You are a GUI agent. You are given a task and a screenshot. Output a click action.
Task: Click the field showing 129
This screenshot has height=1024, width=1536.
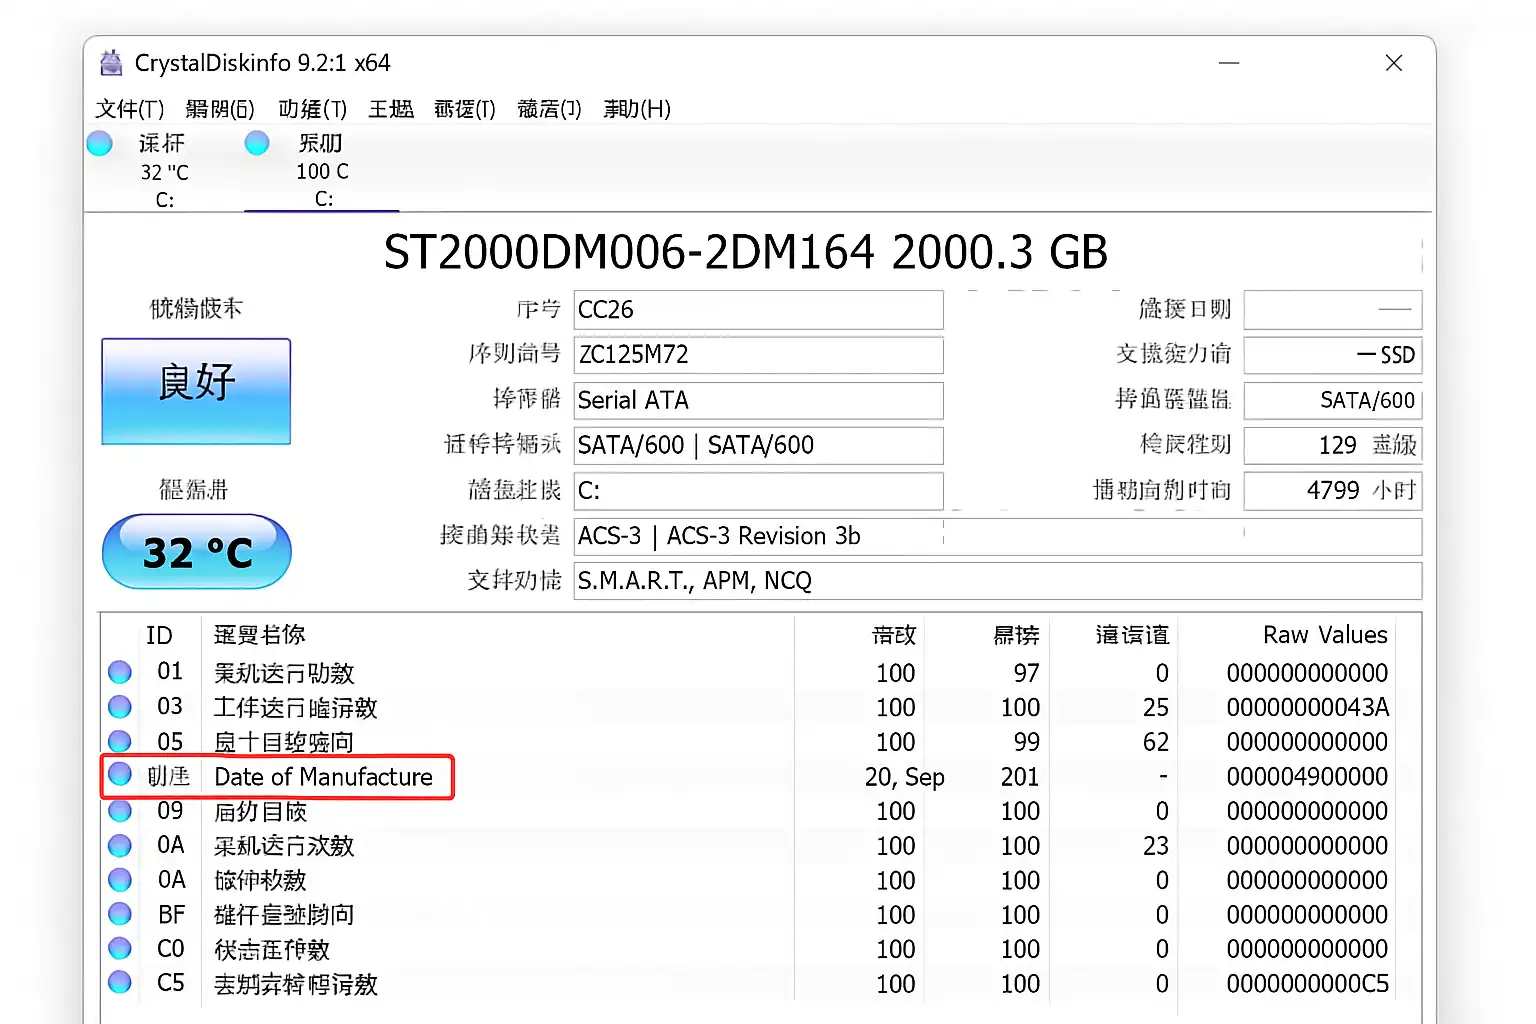(x=1333, y=446)
